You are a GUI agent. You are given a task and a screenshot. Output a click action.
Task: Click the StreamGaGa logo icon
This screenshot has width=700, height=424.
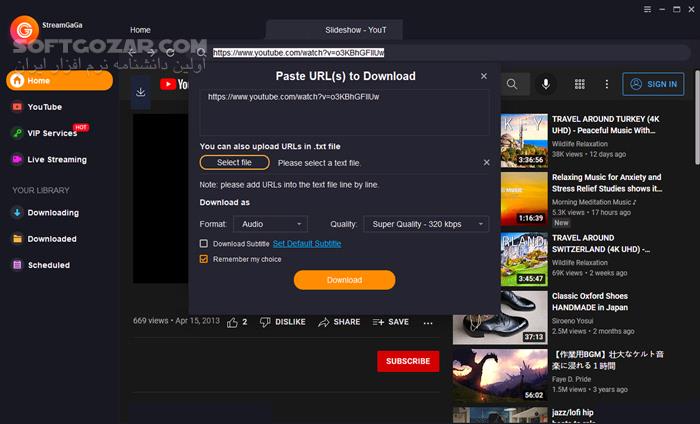pos(25,30)
